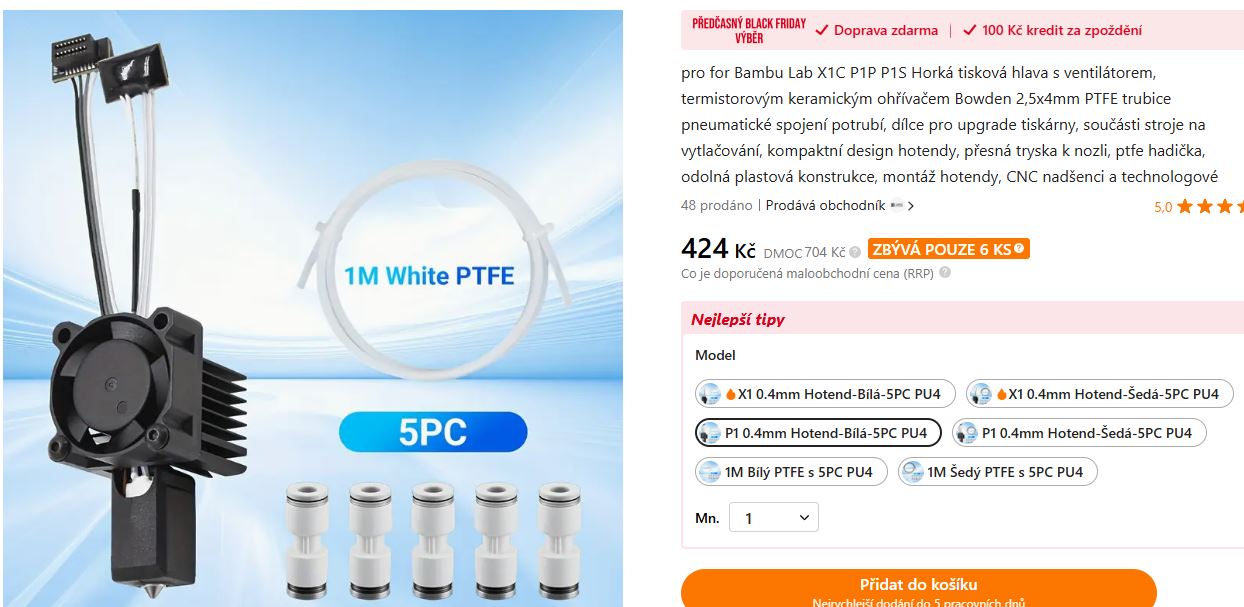Click the Předčasný Black Friday výběr badge
The width and height of the screenshot is (1244, 607).
749,31
